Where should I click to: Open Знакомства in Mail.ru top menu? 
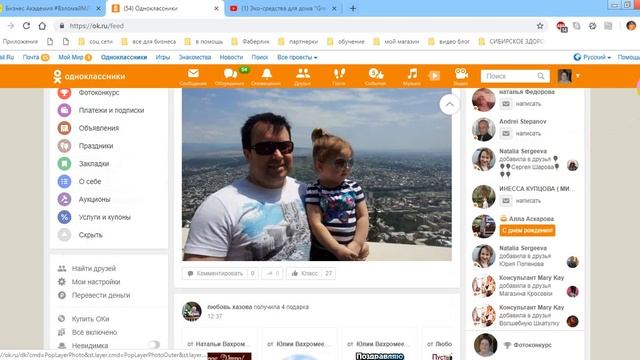point(195,57)
